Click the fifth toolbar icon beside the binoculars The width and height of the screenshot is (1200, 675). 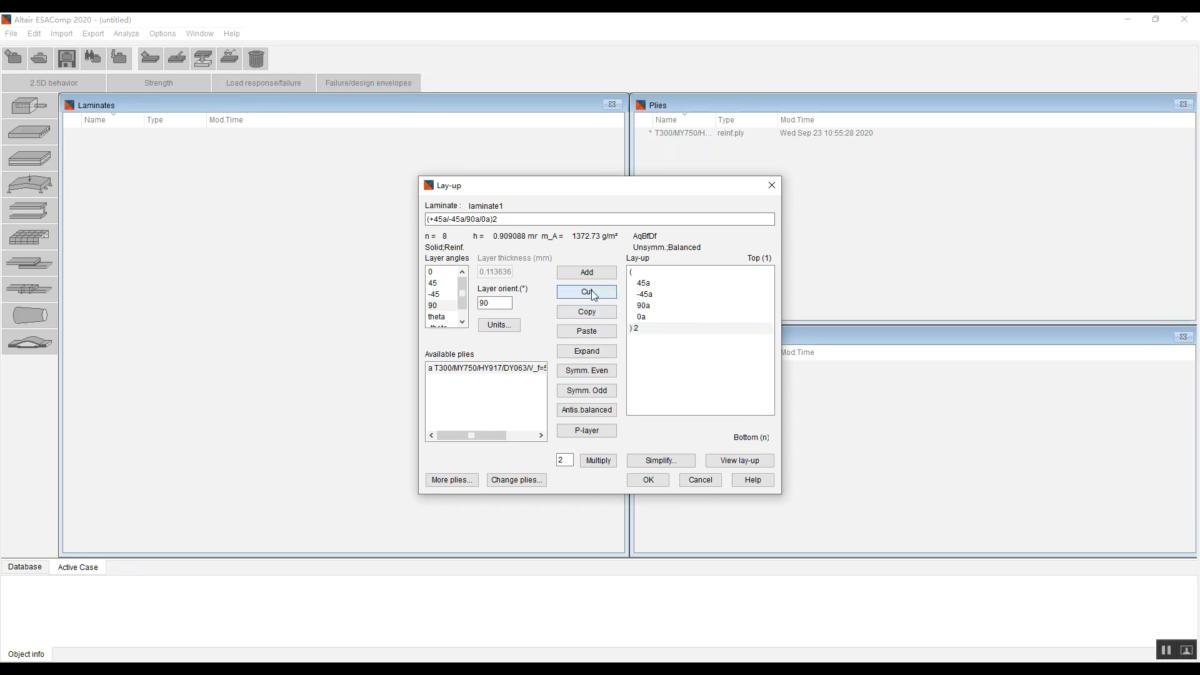coord(119,58)
